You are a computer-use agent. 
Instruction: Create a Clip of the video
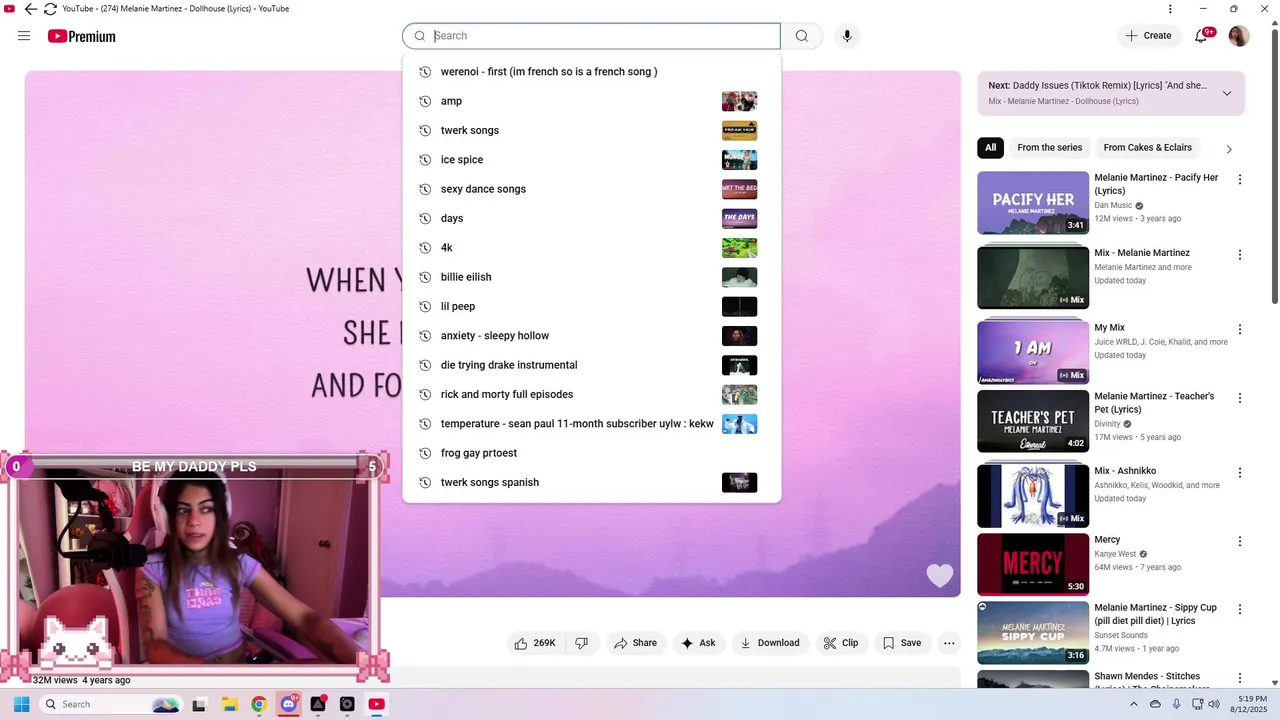[x=841, y=643]
